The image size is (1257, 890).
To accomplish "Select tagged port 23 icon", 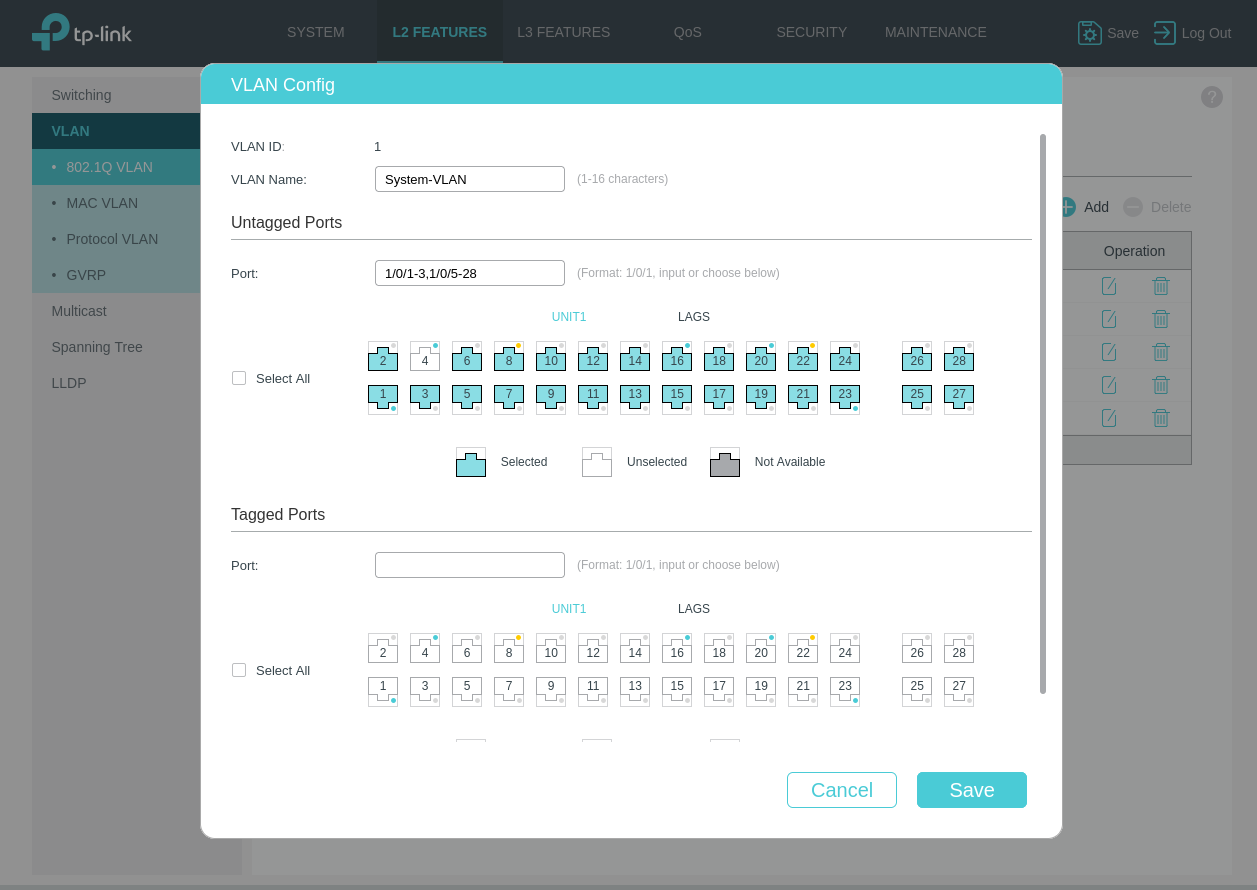I will point(845,691).
